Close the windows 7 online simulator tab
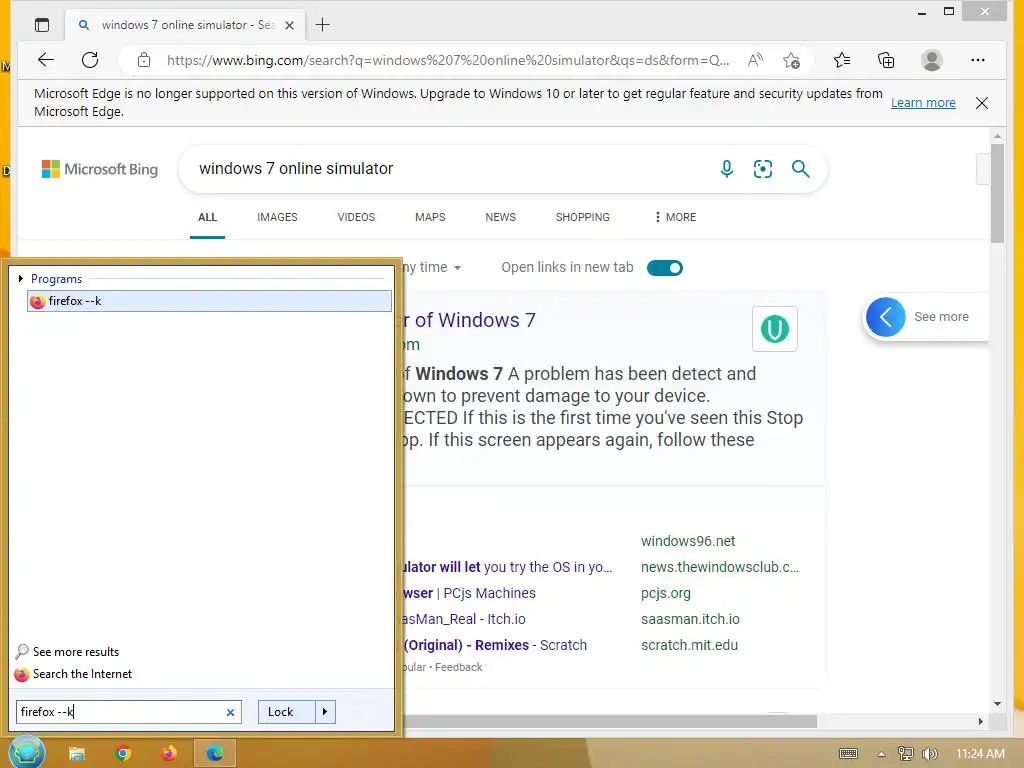 point(290,25)
